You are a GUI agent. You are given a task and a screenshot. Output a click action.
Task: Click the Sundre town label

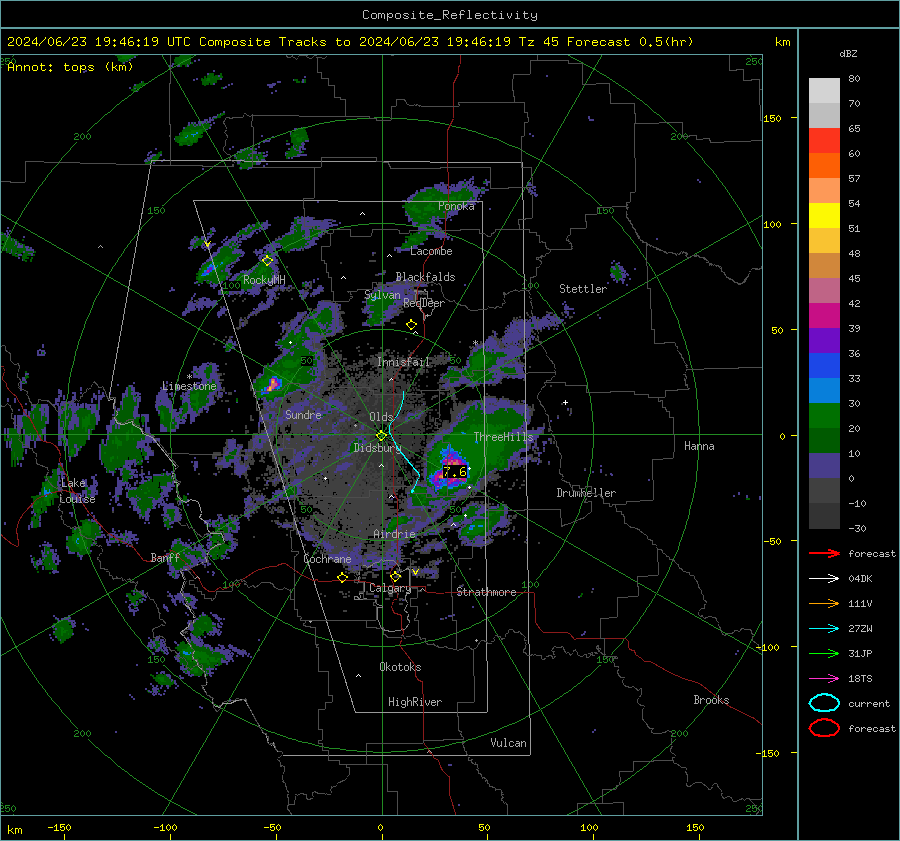click(303, 414)
